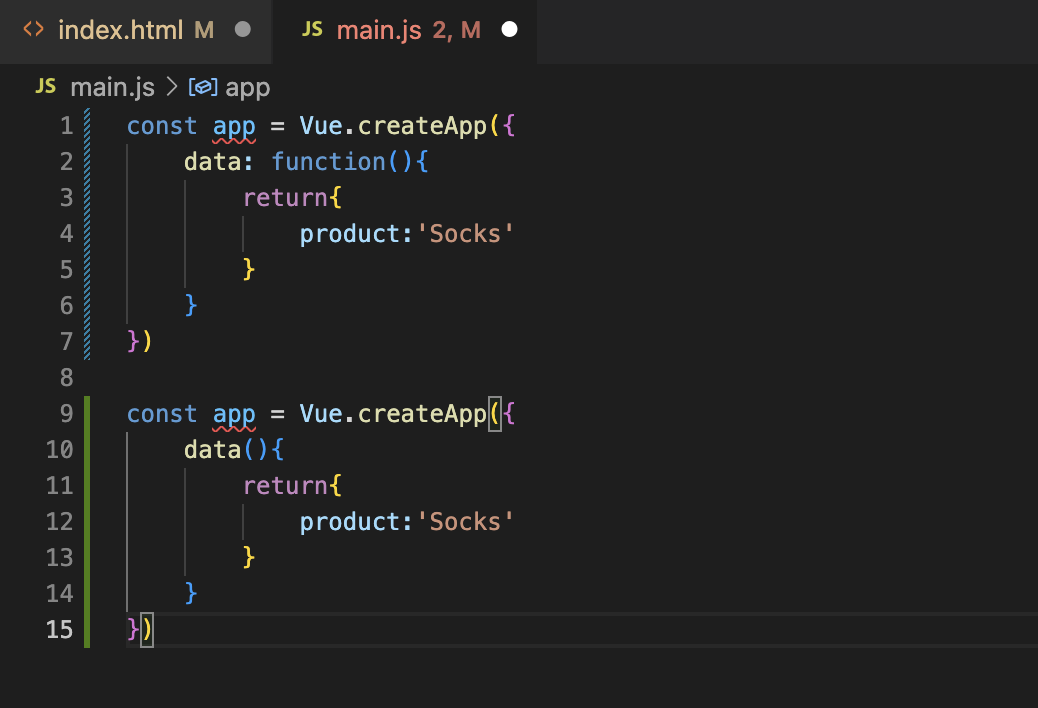This screenshot has height=708, width=1038.
Task: Click data() on line 10
Action: tap(226, 450)
